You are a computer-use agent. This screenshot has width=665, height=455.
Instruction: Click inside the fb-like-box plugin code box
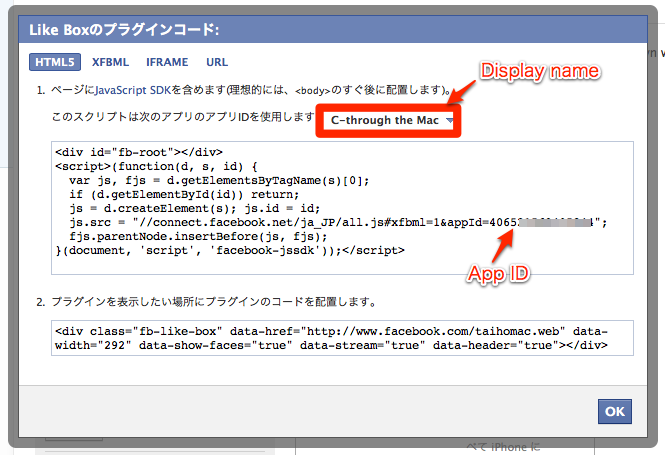pyautogui.click(x=342, y=338)
